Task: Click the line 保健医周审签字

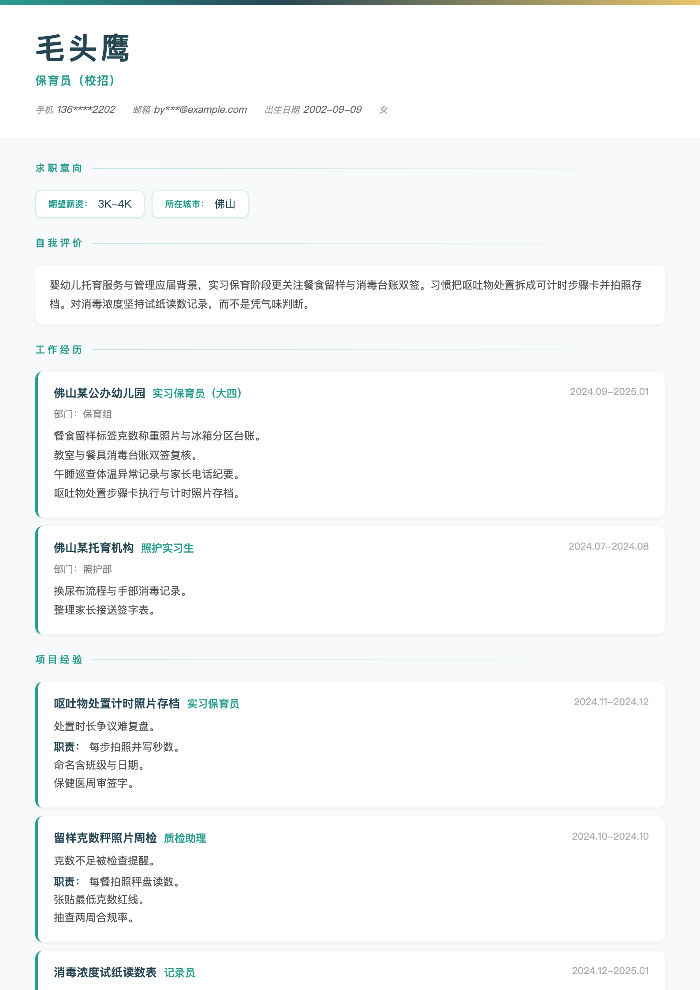Action: point(93,784)
